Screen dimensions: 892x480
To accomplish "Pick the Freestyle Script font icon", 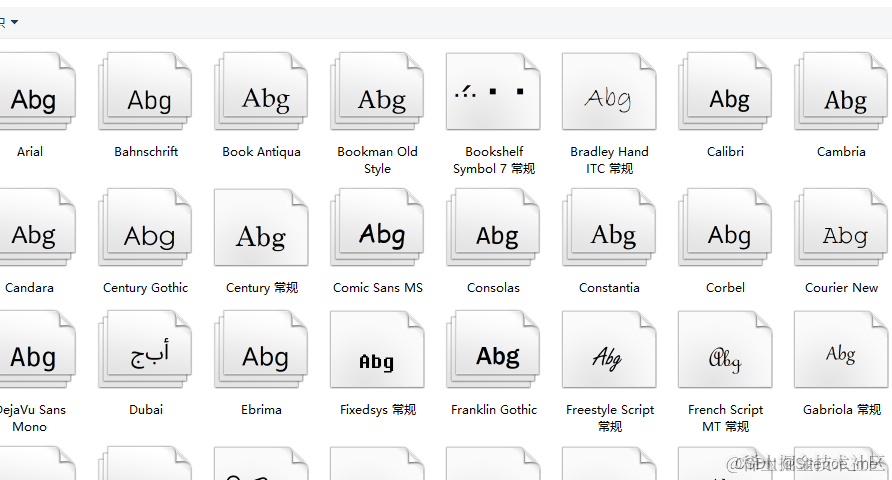I will (609, 349).
